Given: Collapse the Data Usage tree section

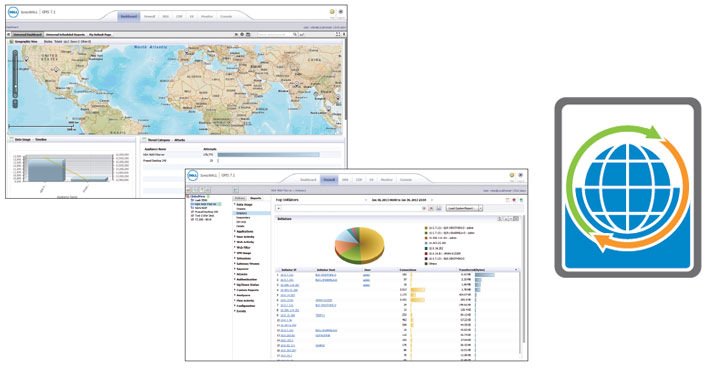Looking at the screenshot, I should coord(235,205).
